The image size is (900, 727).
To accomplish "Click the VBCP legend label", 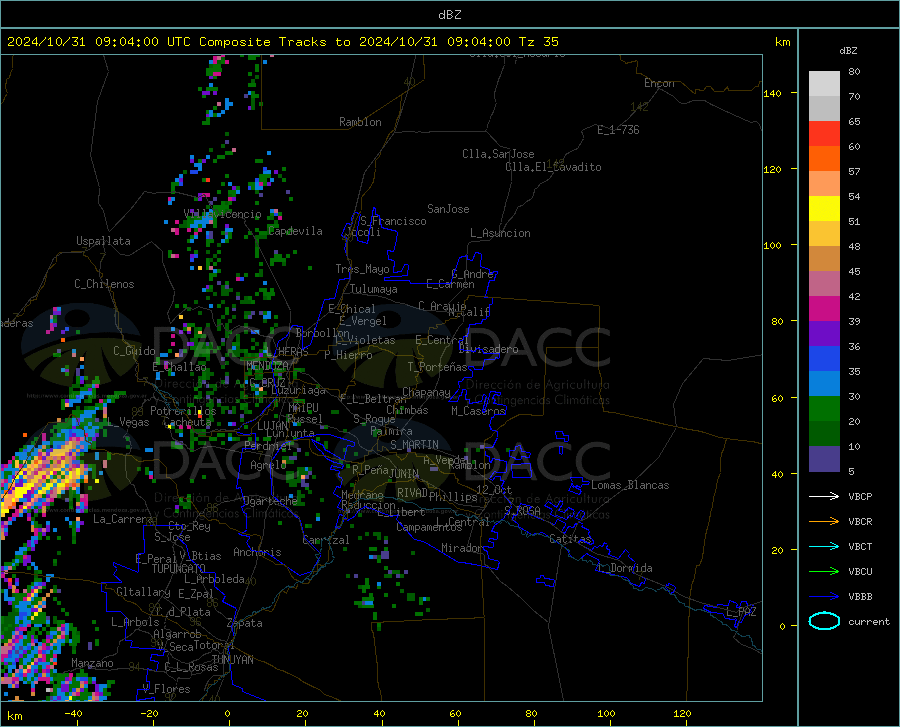I will click(860, 496).
